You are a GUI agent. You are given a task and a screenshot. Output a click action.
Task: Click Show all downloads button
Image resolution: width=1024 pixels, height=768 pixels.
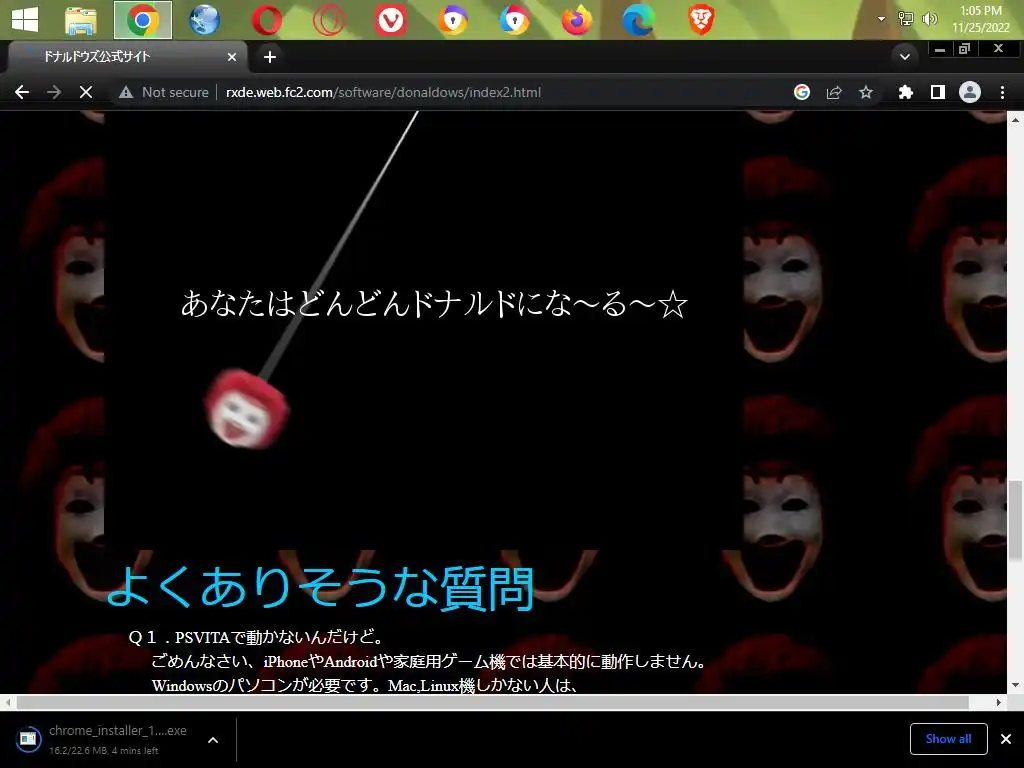click(x=948, y=739)
